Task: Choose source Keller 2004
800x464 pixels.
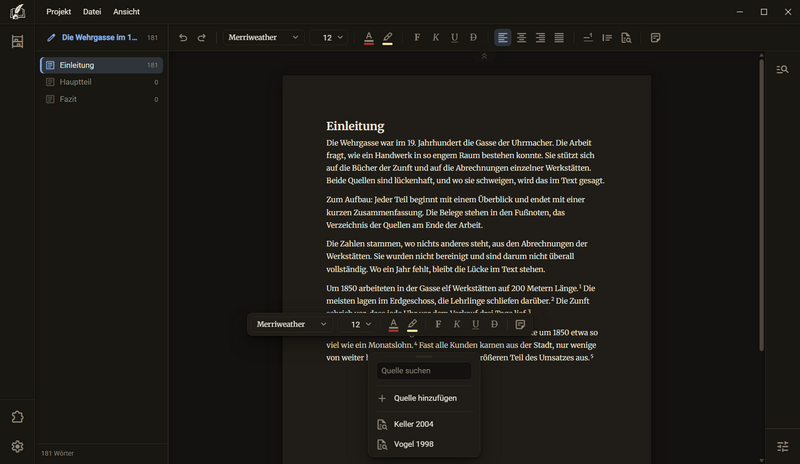Action: 424,424
